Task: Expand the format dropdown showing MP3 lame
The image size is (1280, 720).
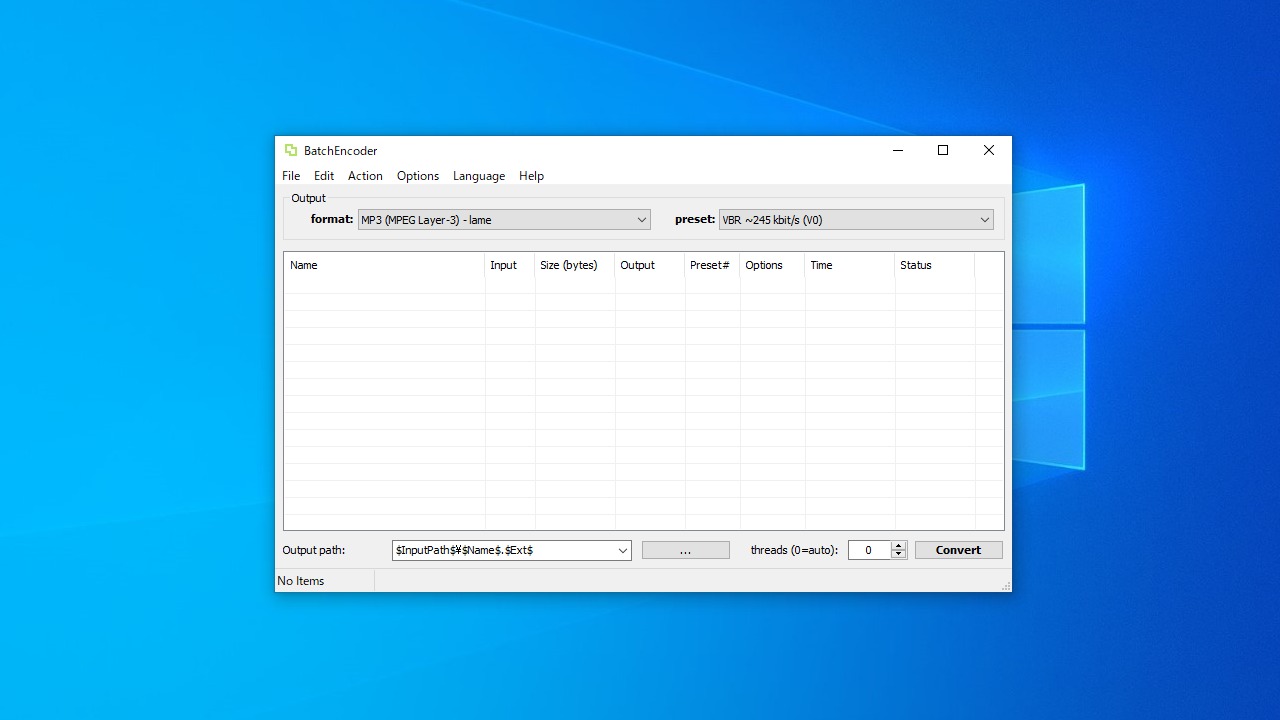Action: click(504, 220)
